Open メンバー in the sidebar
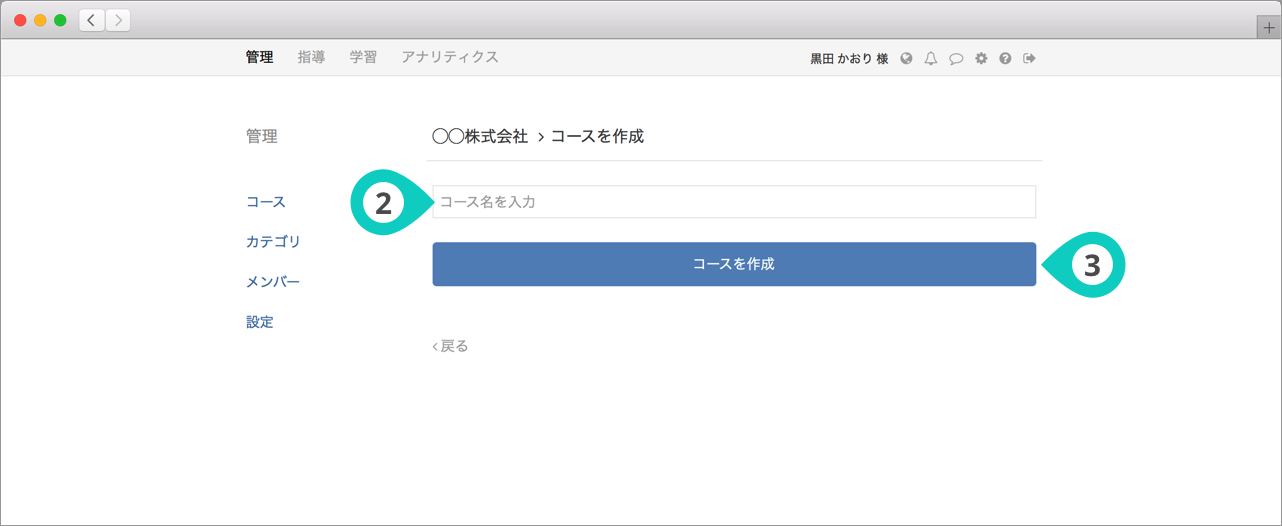 tap(273, 281)
